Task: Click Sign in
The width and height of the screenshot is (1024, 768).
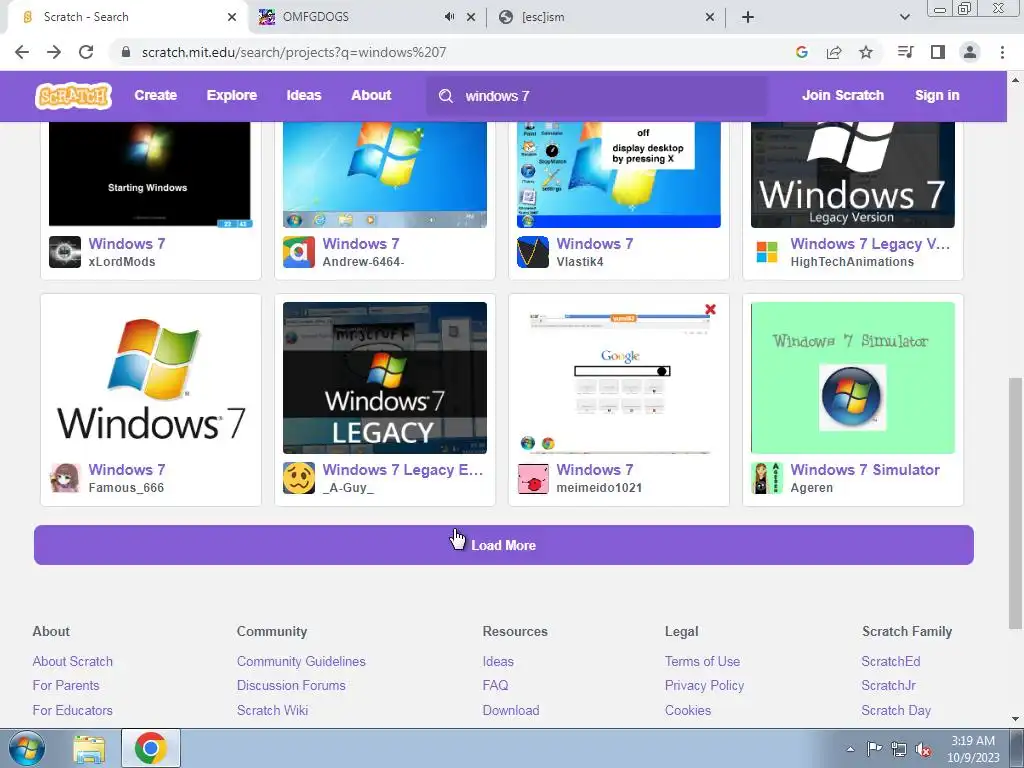Action: pyautogui.click(x=937, y=95)
